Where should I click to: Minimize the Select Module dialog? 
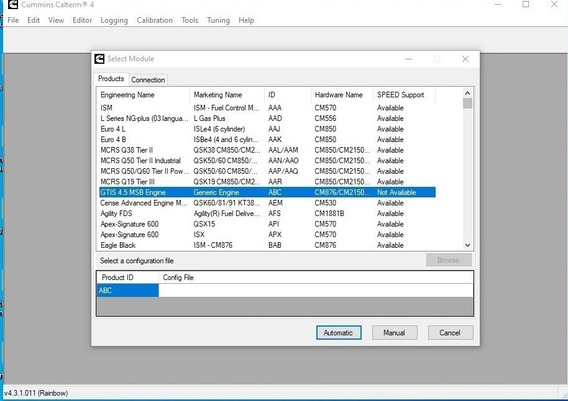409,59
